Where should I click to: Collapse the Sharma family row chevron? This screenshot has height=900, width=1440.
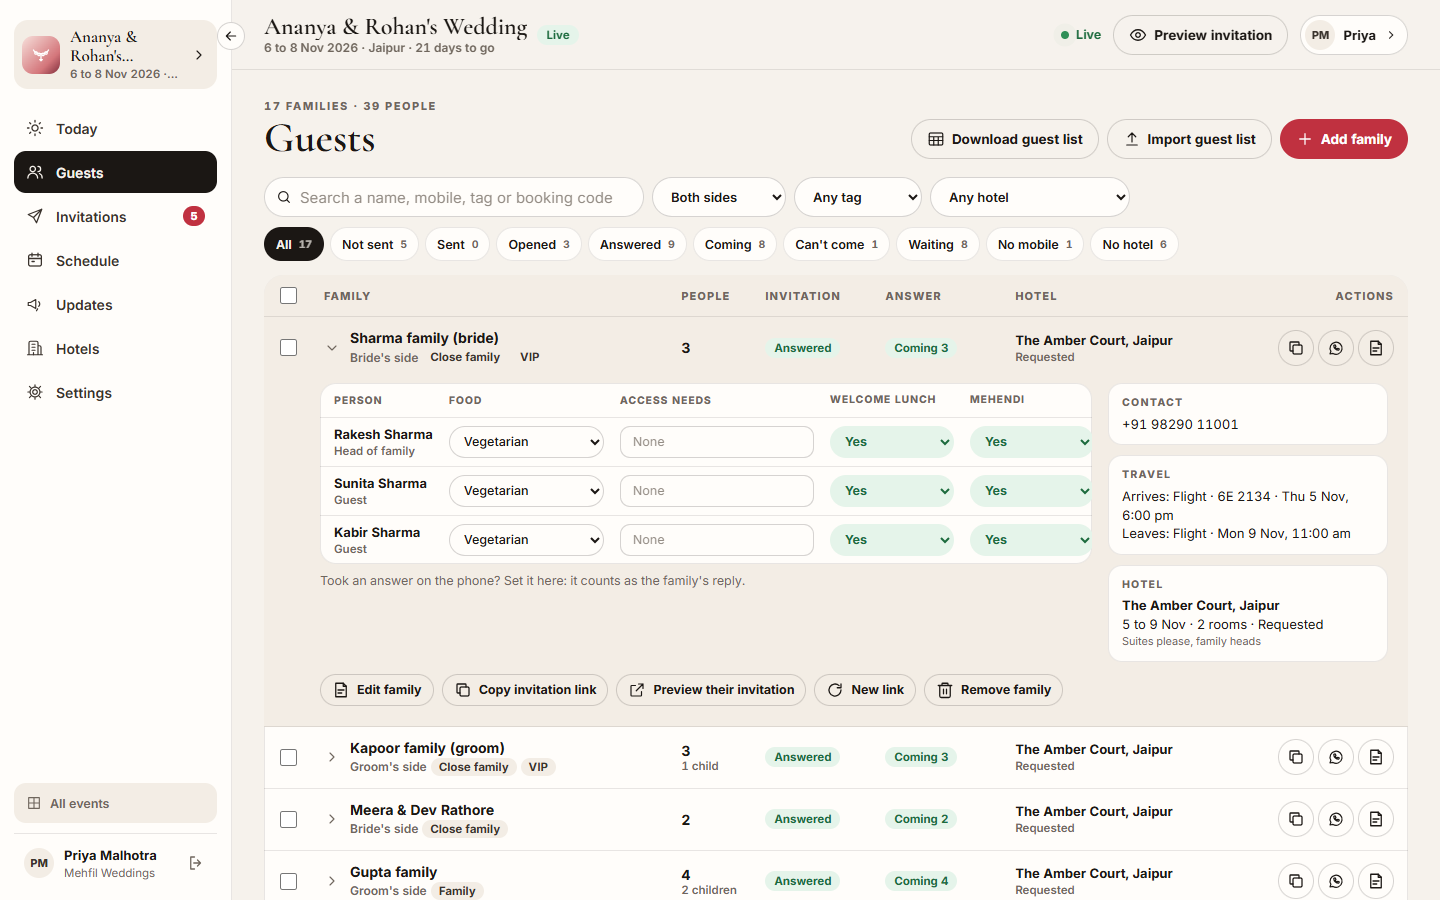pos(332,348)
